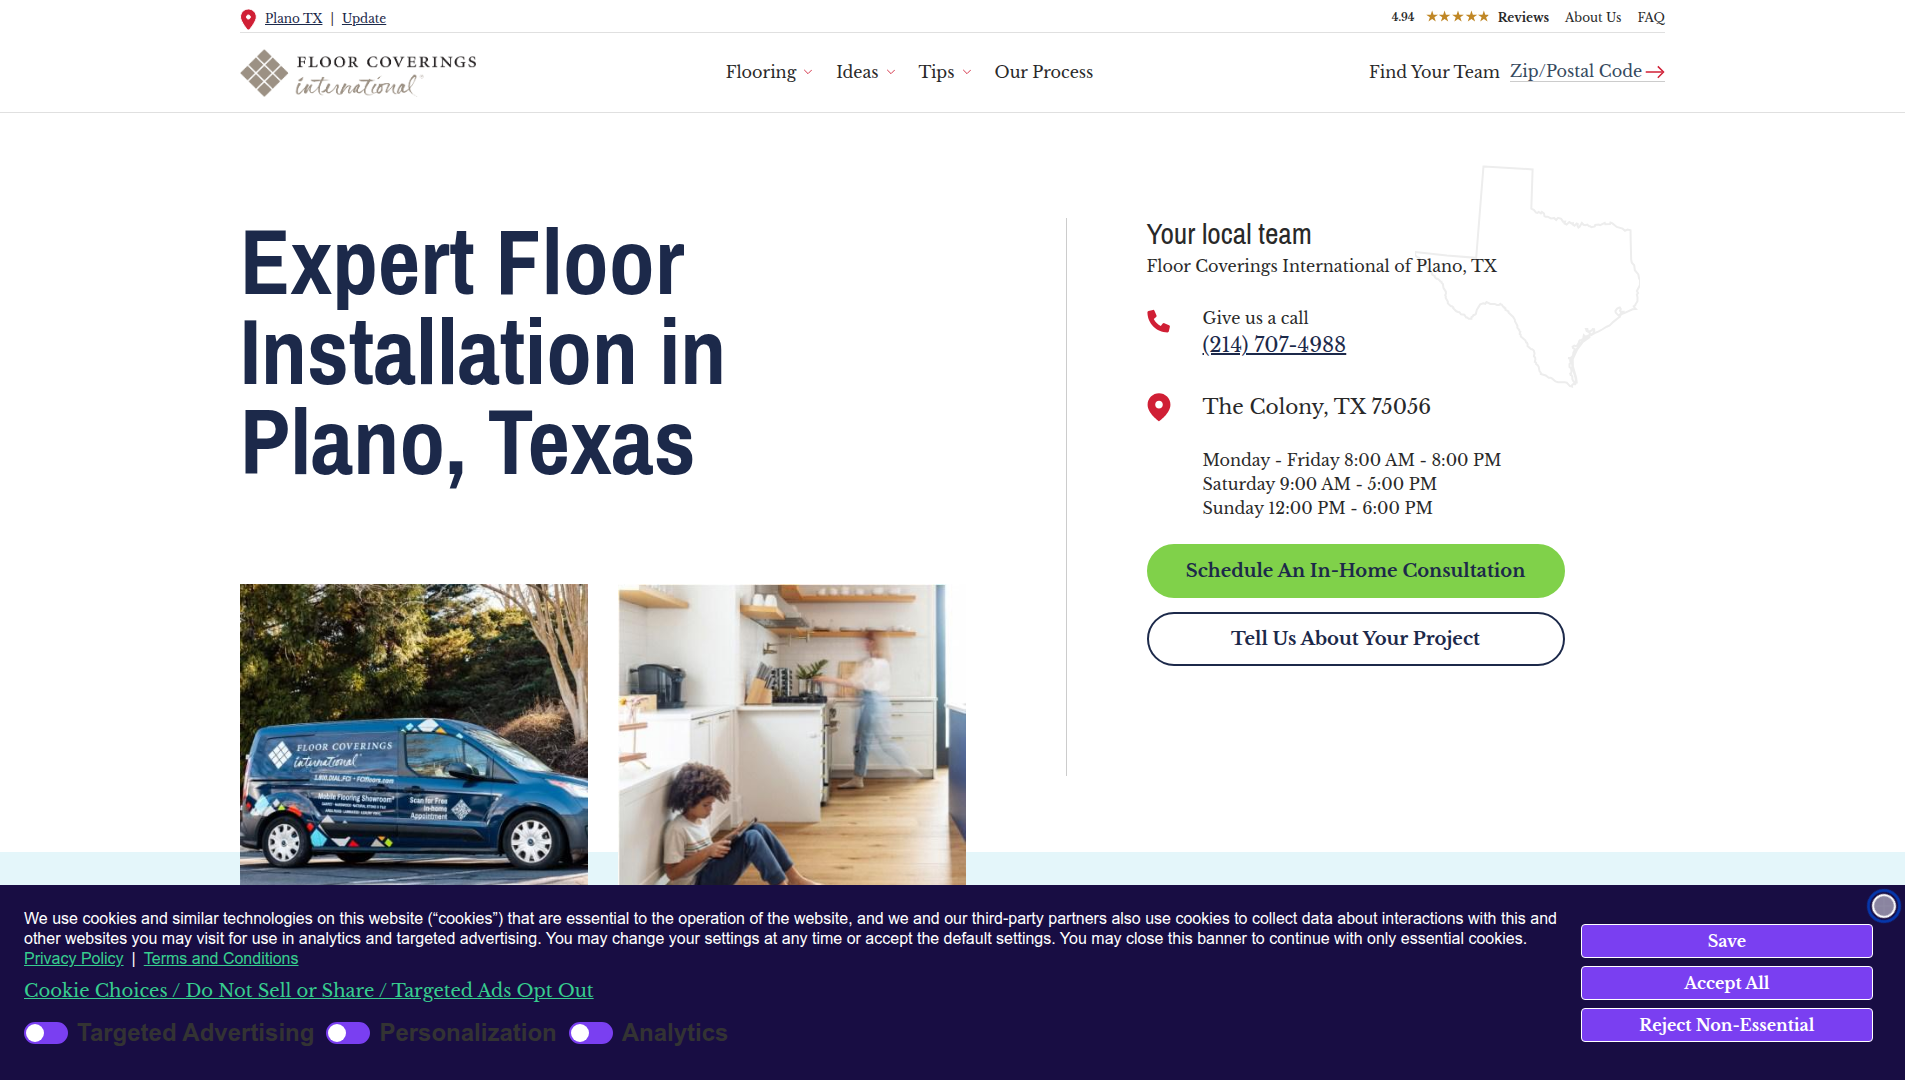Click 'Find Your Team' label
This screenshot has width=1920, height=1080.
tap(1434, 72)
